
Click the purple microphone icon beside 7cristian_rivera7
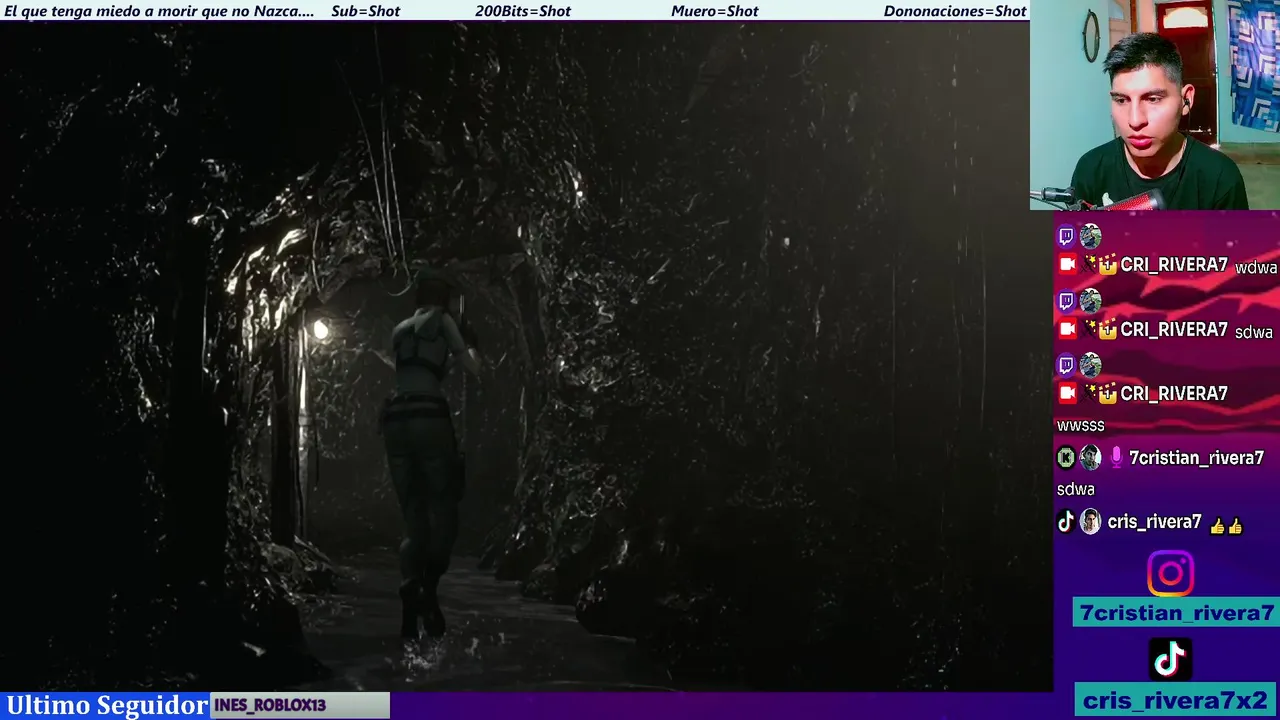click(x=1116, y=458)
